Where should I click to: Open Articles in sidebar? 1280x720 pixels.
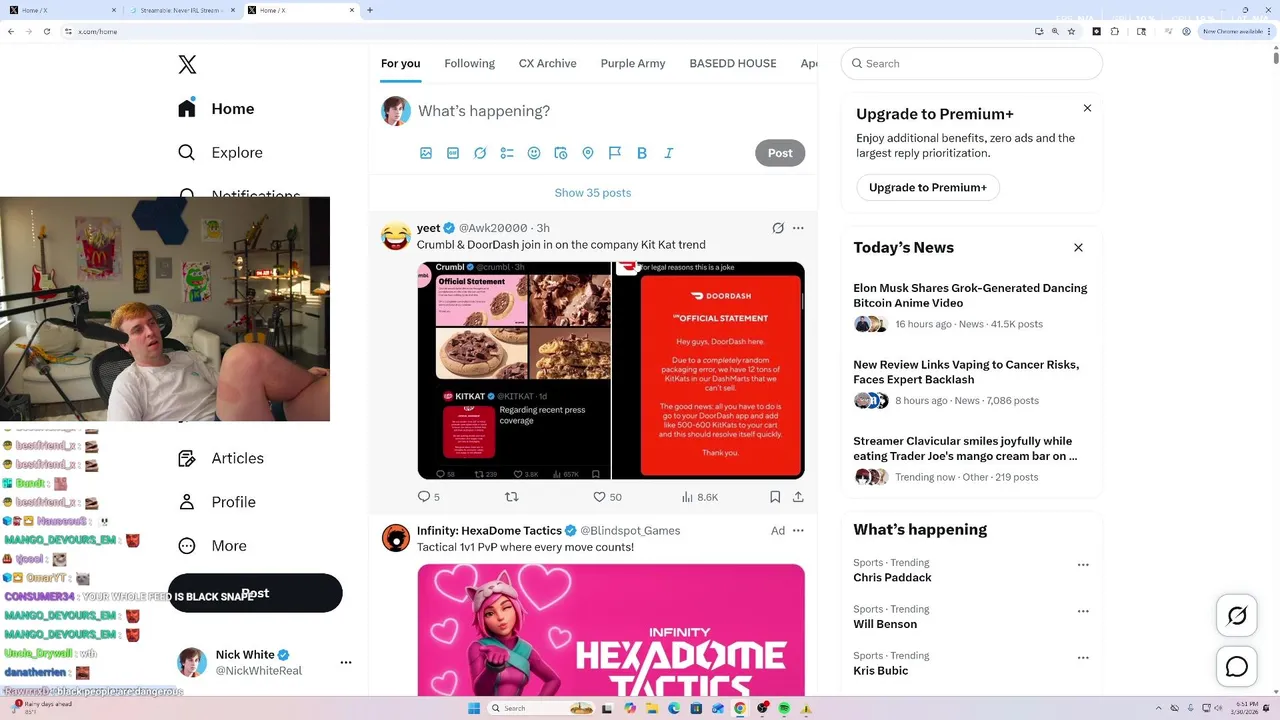tap(221, 458)
